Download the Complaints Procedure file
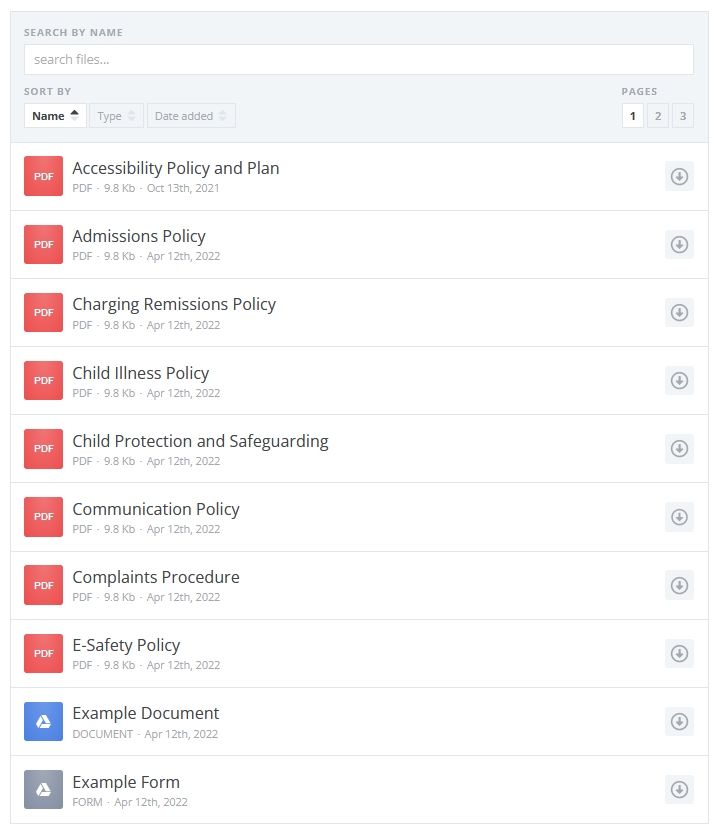Viewport: 719px width, 833px height. point(679,585)
